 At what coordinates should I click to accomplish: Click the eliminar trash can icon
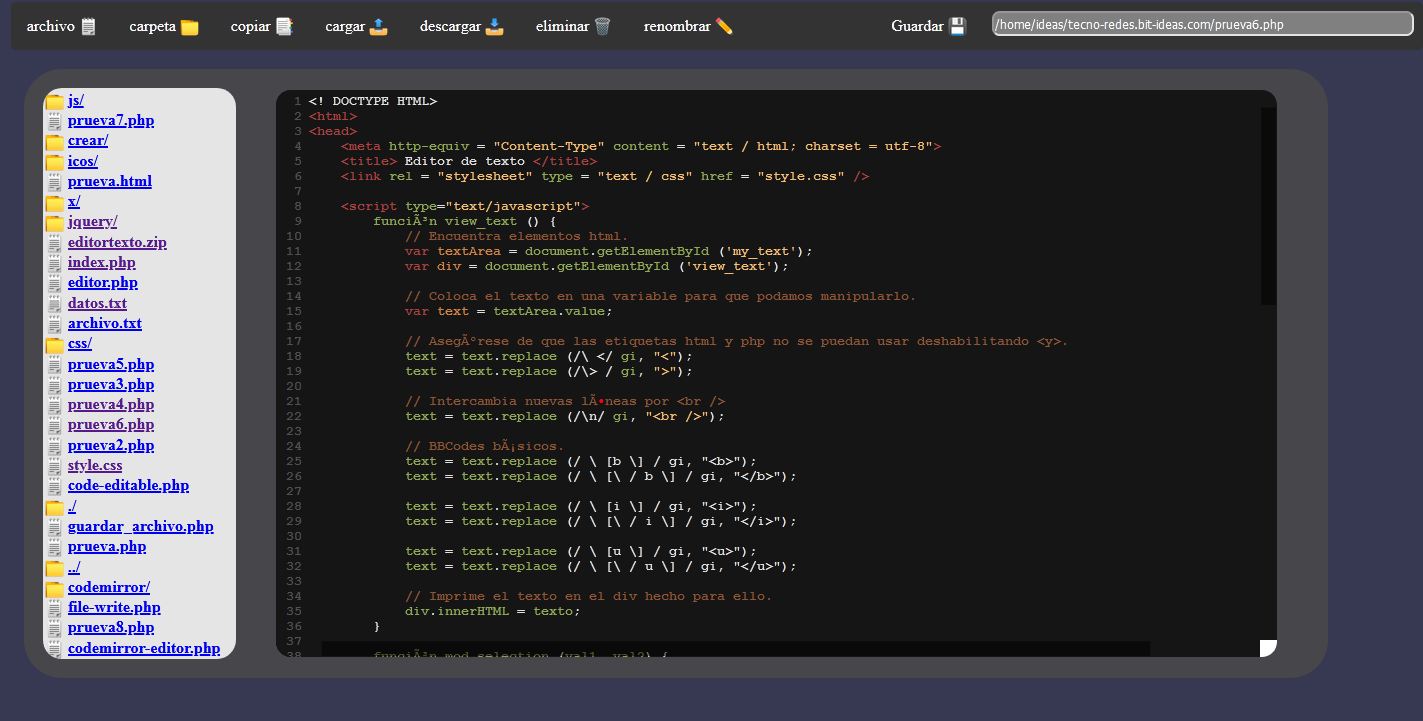(x=602, y=27)
